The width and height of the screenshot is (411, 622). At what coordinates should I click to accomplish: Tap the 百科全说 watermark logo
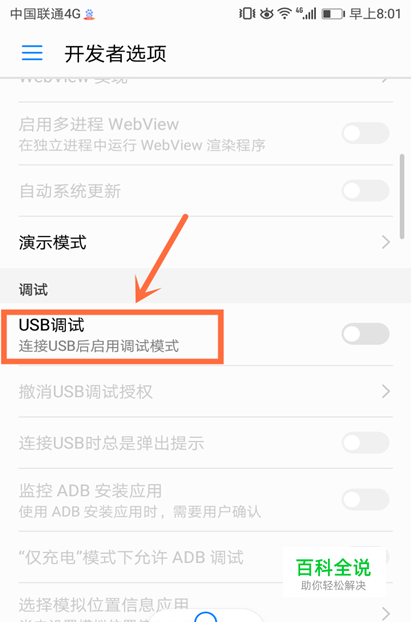click(x=334, y=573)
